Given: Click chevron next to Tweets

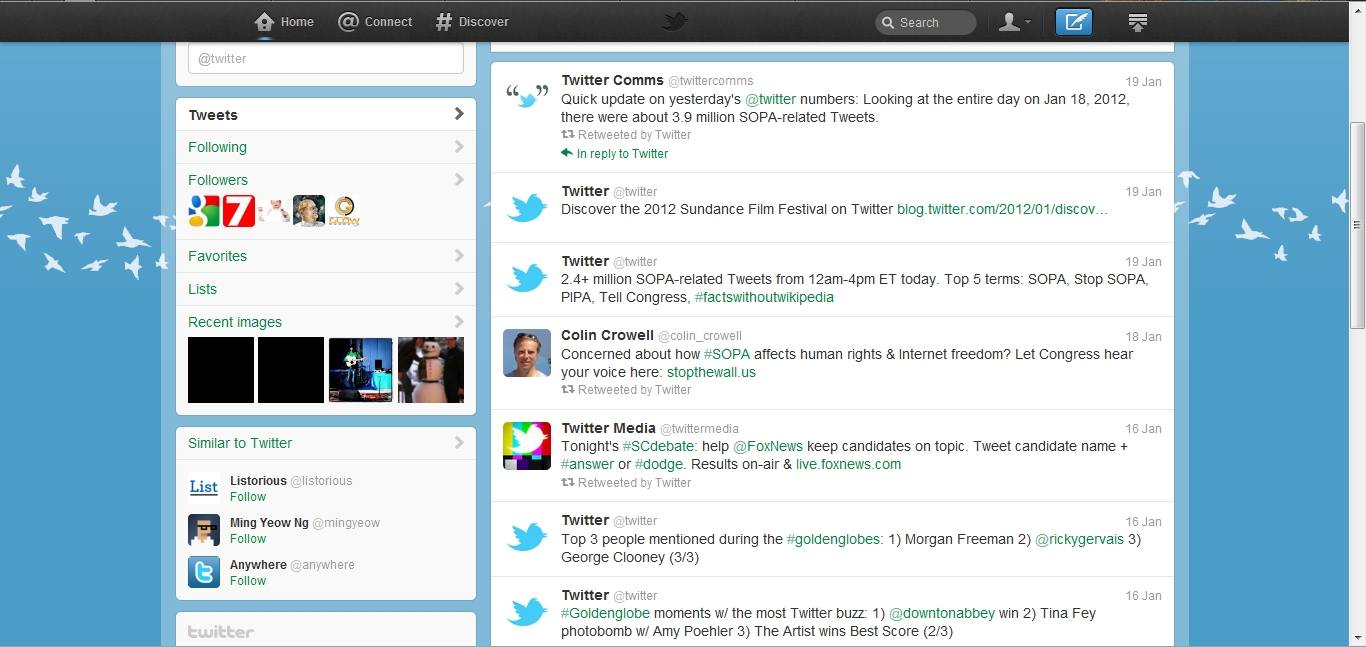Looking at the screenshot, I should (459, 114).
